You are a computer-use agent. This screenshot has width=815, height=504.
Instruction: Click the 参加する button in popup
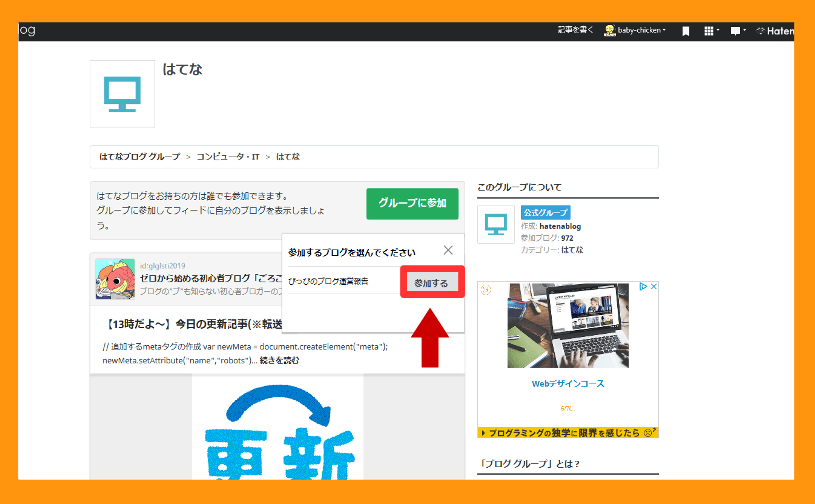pos(431,283)
